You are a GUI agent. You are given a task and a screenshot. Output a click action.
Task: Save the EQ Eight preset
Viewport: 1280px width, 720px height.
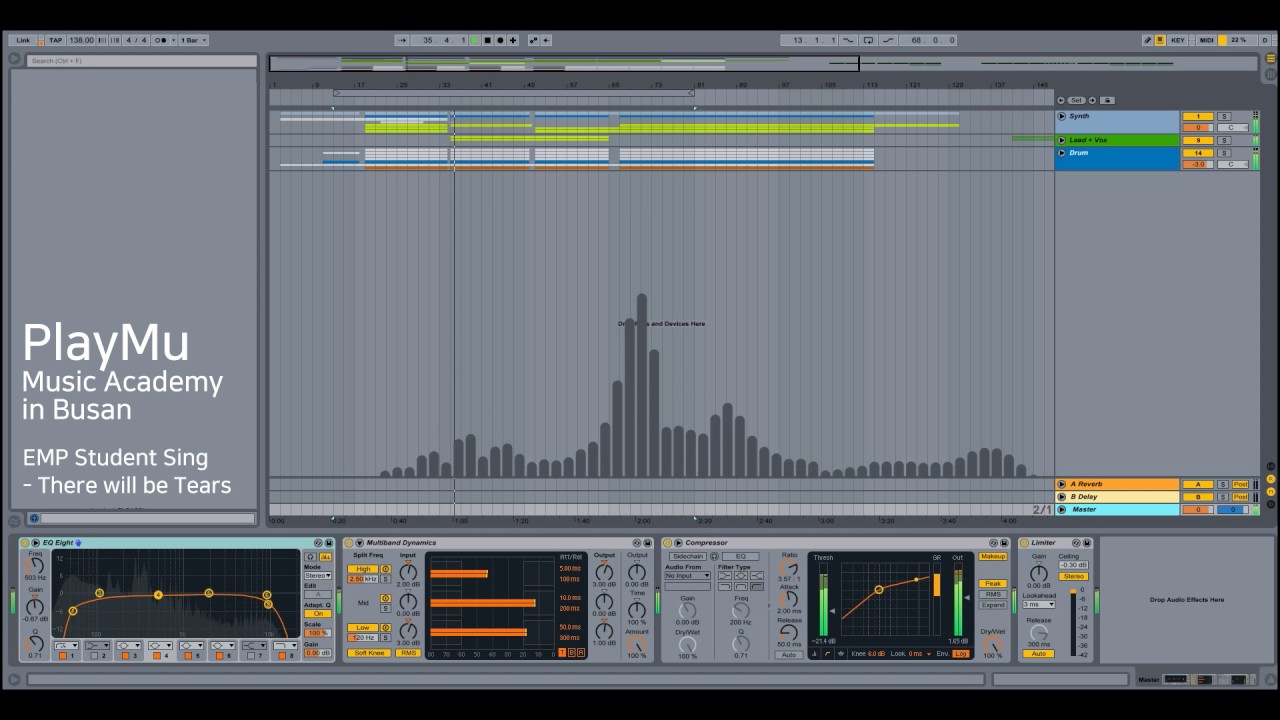pos(329,543)
